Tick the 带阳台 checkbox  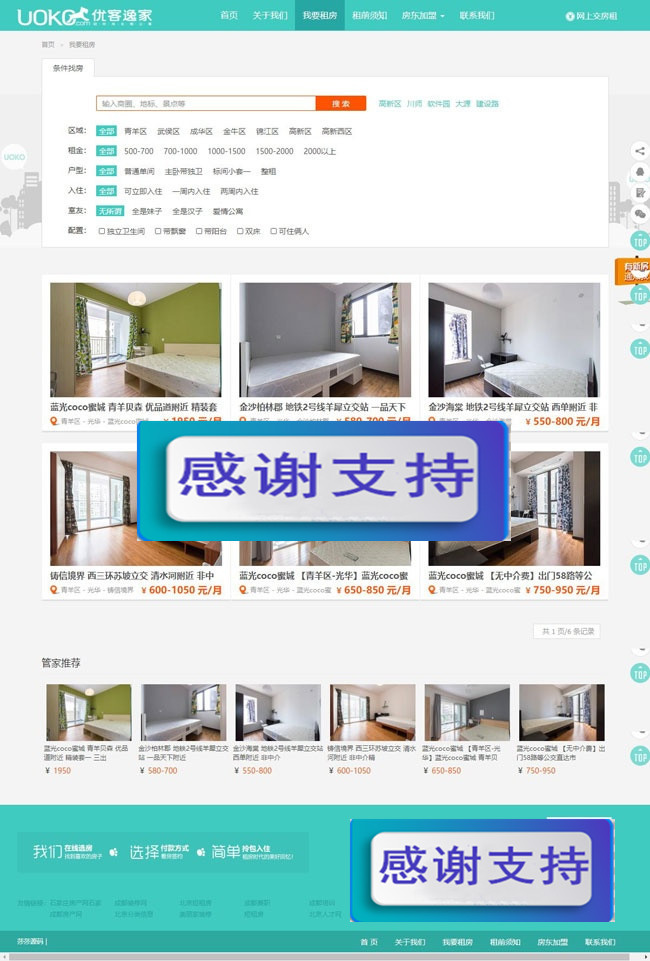197,231
